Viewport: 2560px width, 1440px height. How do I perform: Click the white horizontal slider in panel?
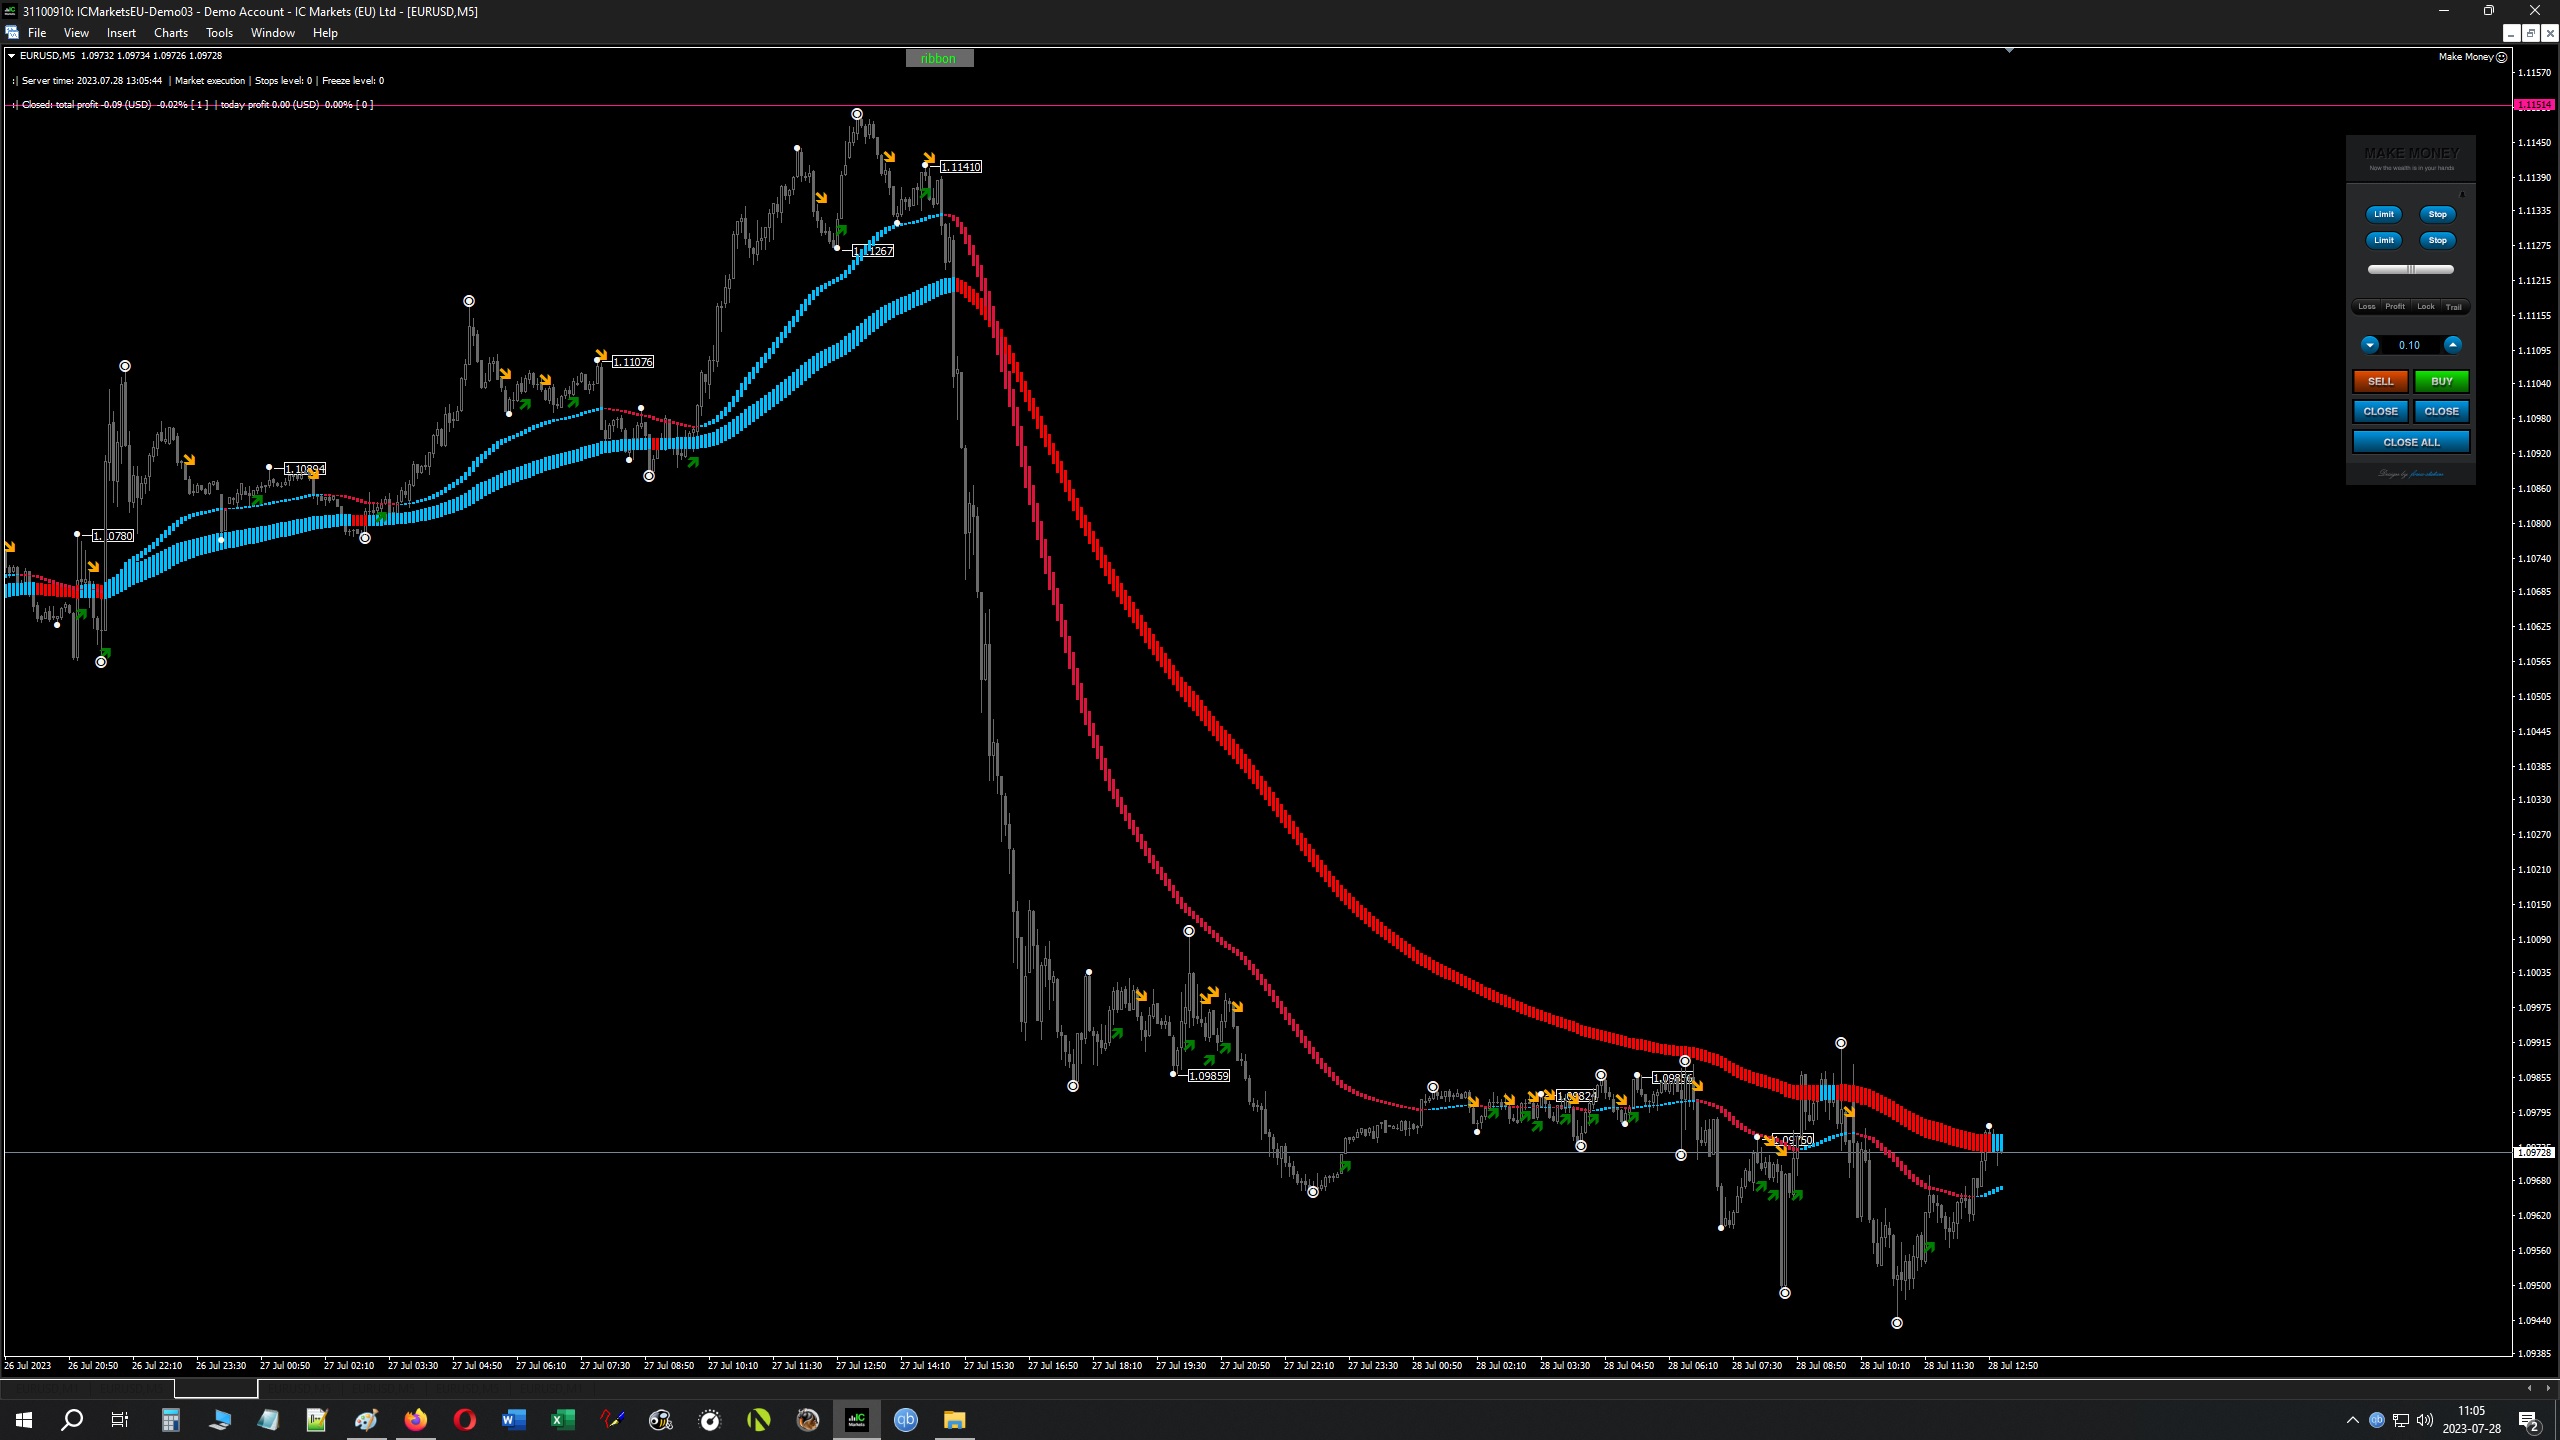click(x=2410, y=269)
